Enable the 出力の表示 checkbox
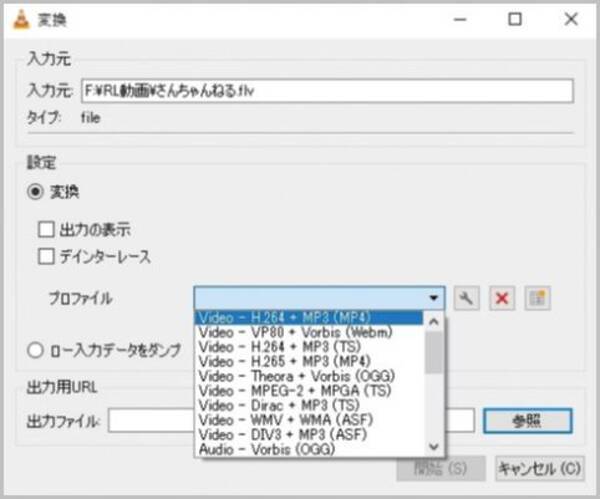This screenshot has width=600, height=499. (x=46, y=229)
